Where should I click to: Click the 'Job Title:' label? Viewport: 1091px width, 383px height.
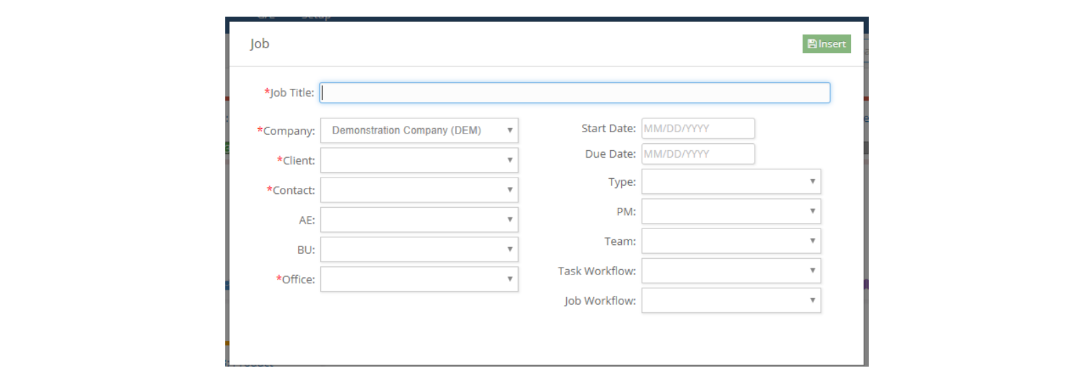point(289,93)
